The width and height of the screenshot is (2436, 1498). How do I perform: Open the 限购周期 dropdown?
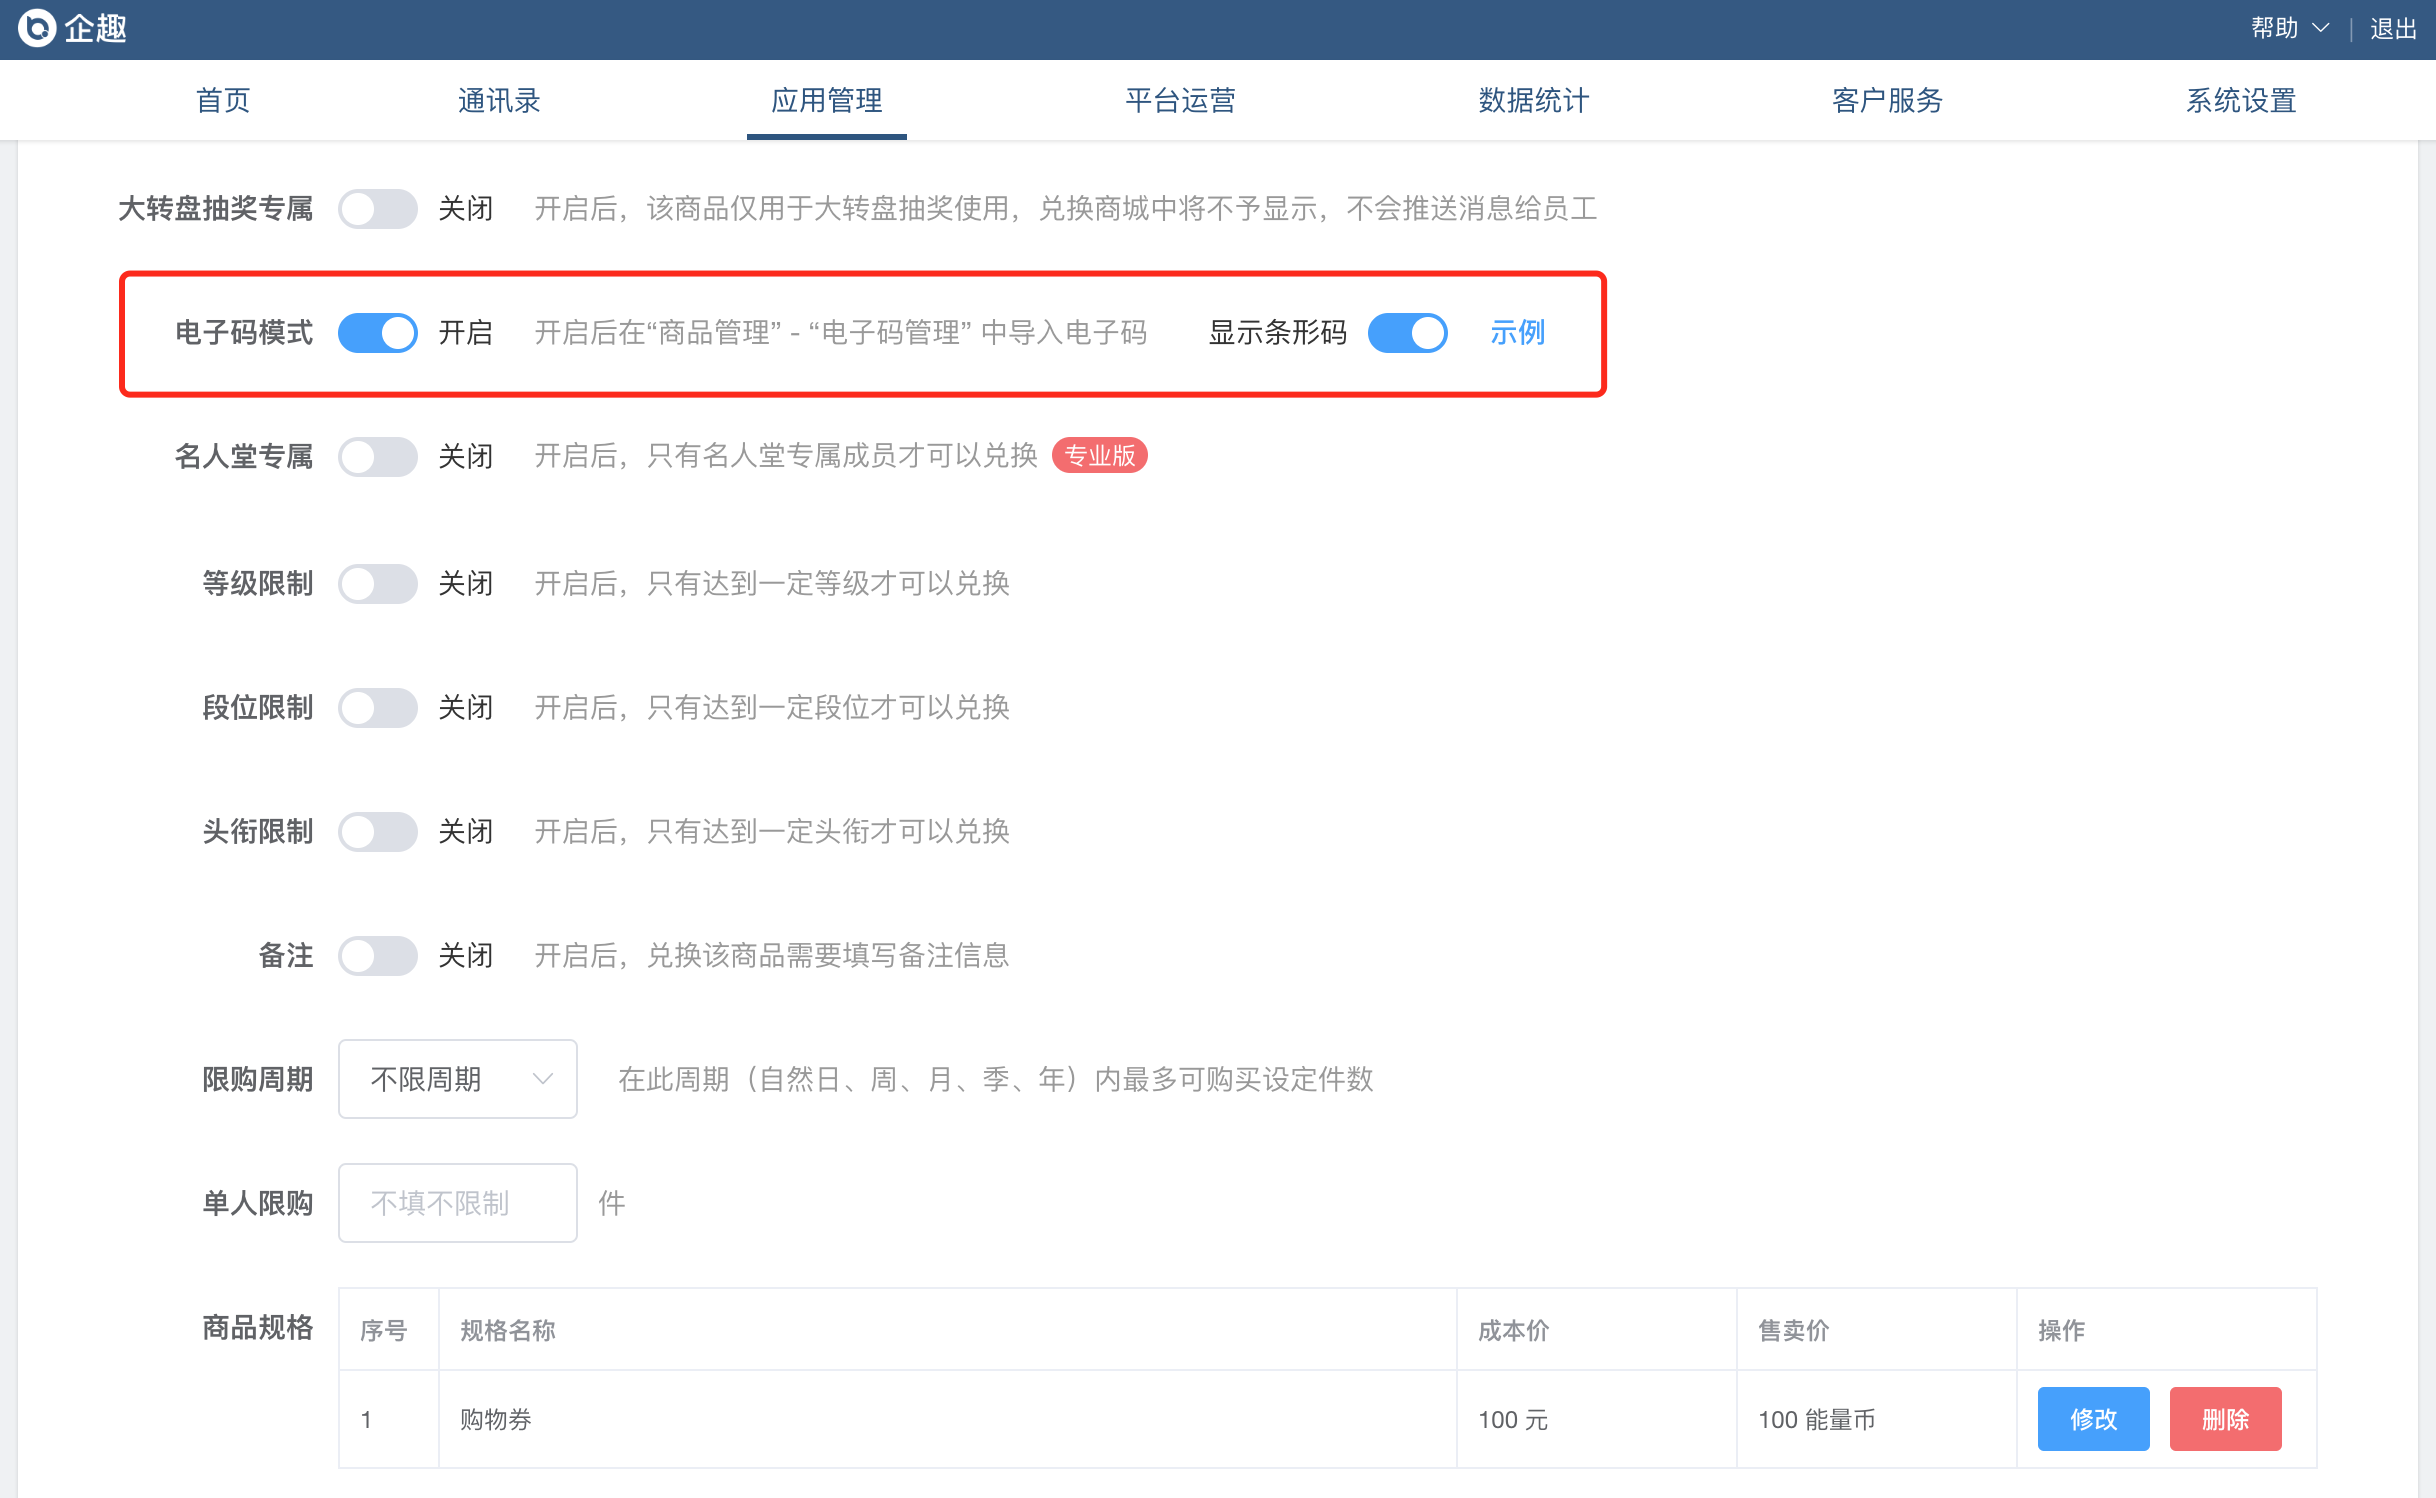(457, 1078)
